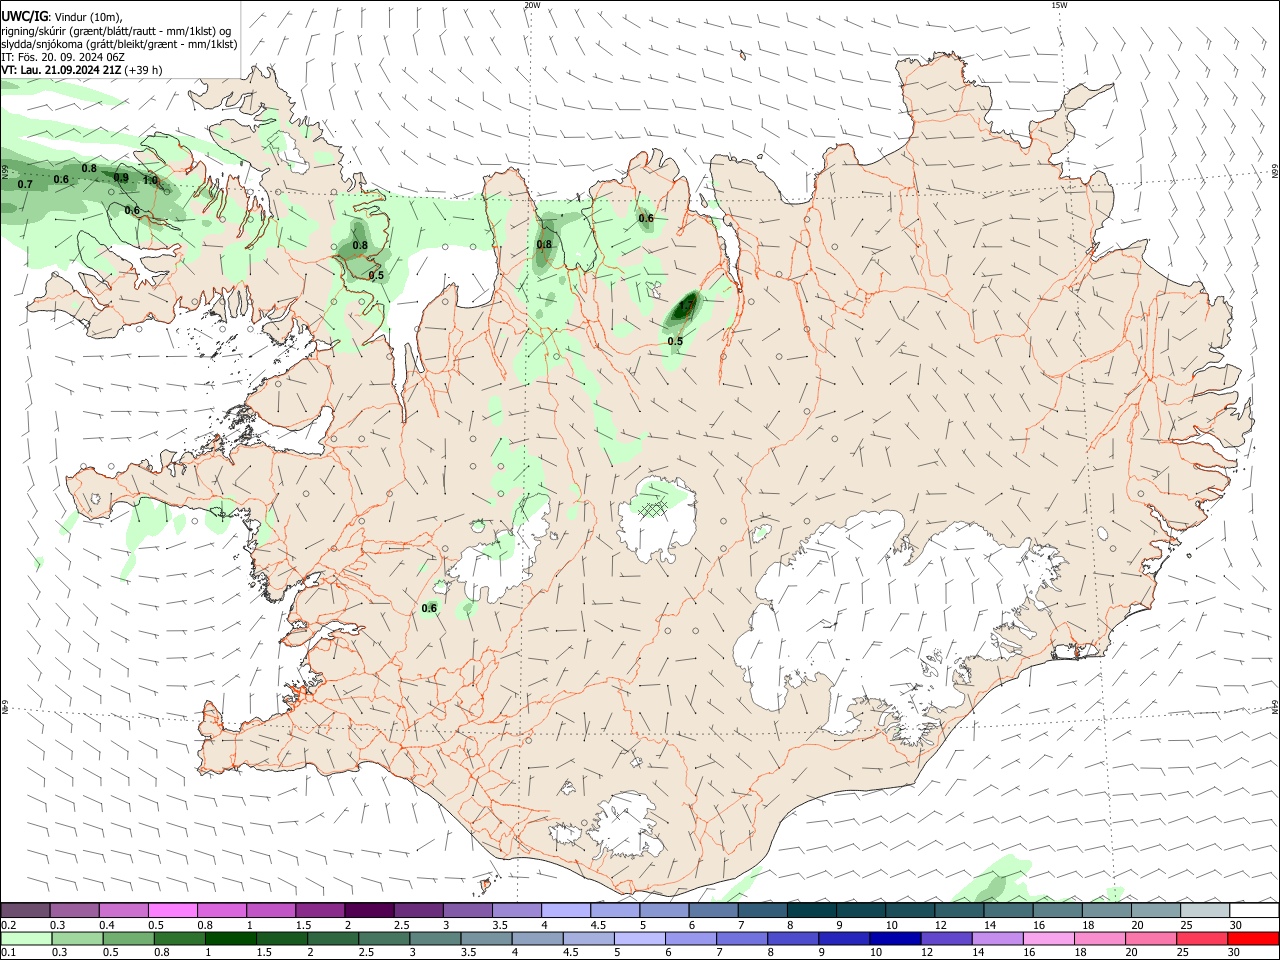Image resolution: width=1280 pixels, height=960 pixels.
Task: Click the '4.5' label under upper legend row
Action: [598, 925]
